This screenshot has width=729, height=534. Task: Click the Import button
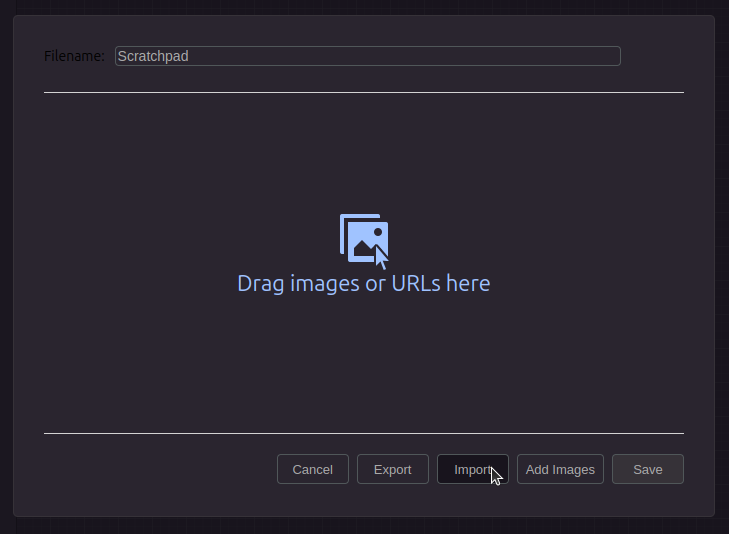pyautogui.click(x=472, y=469)
